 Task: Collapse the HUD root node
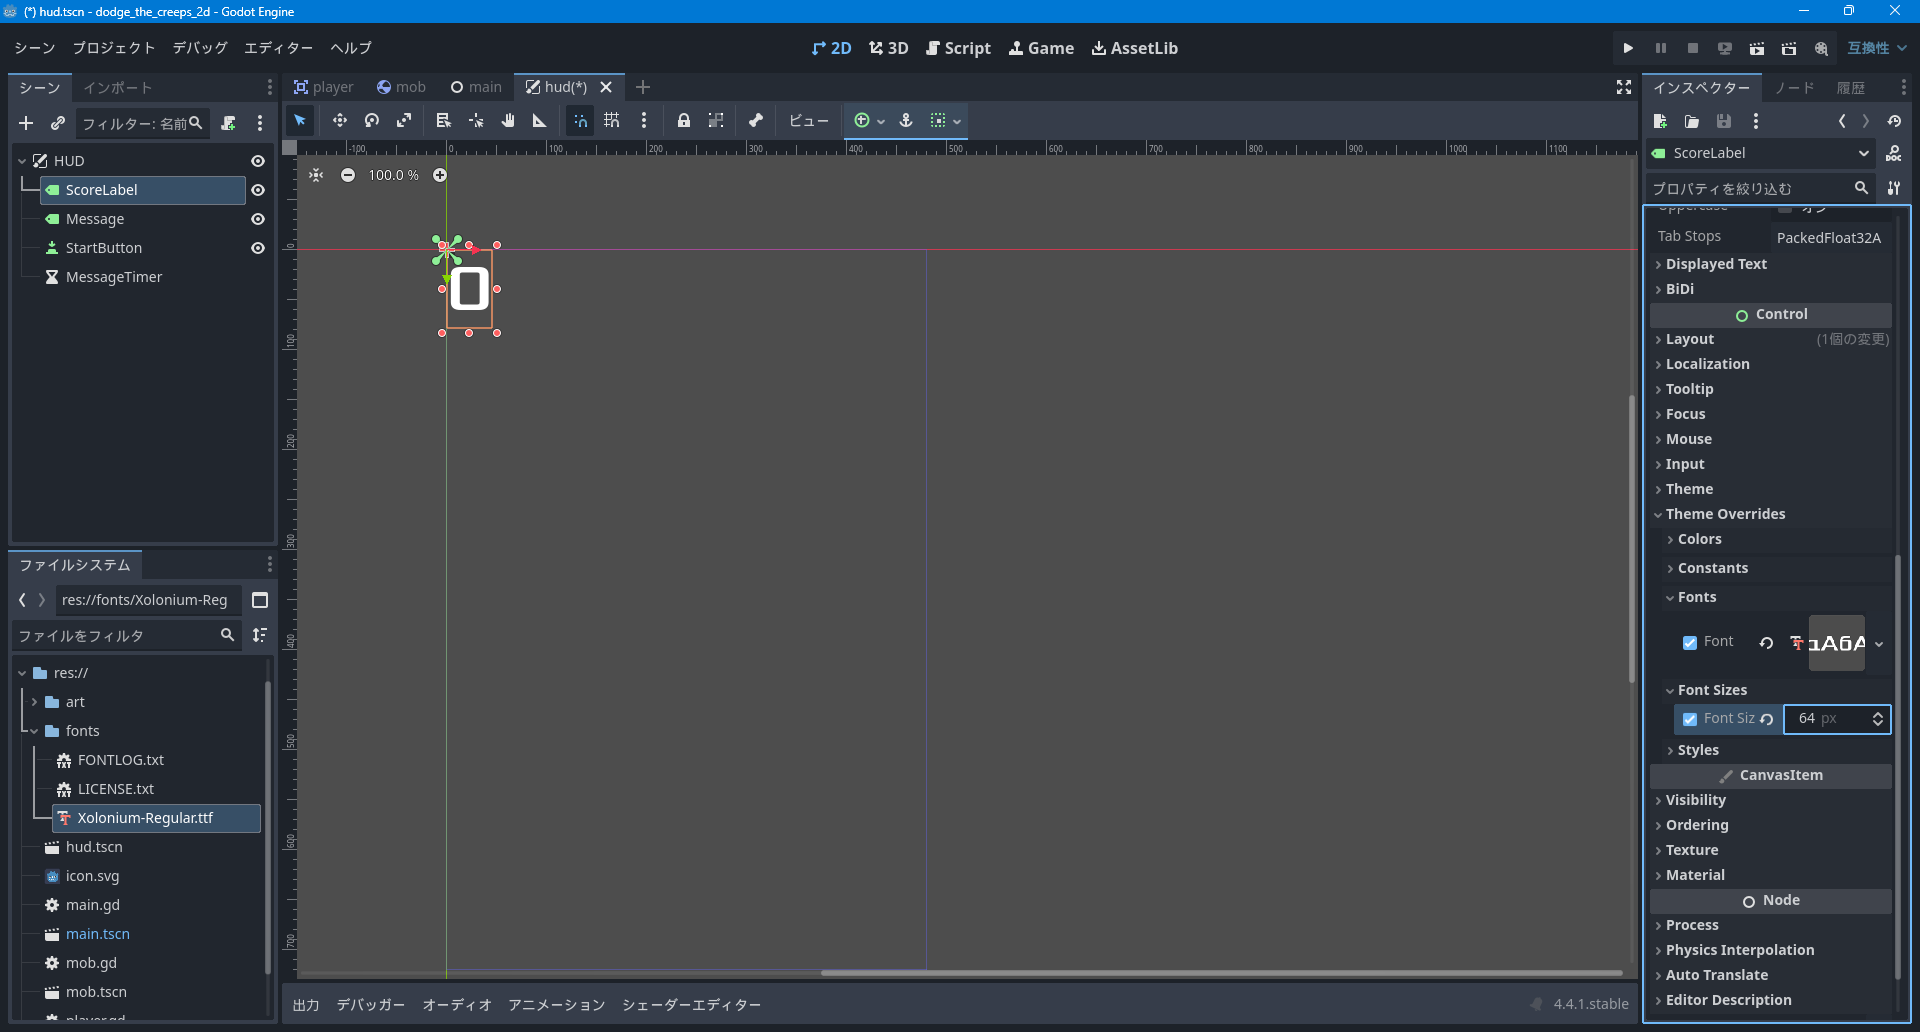coord(22,161)
